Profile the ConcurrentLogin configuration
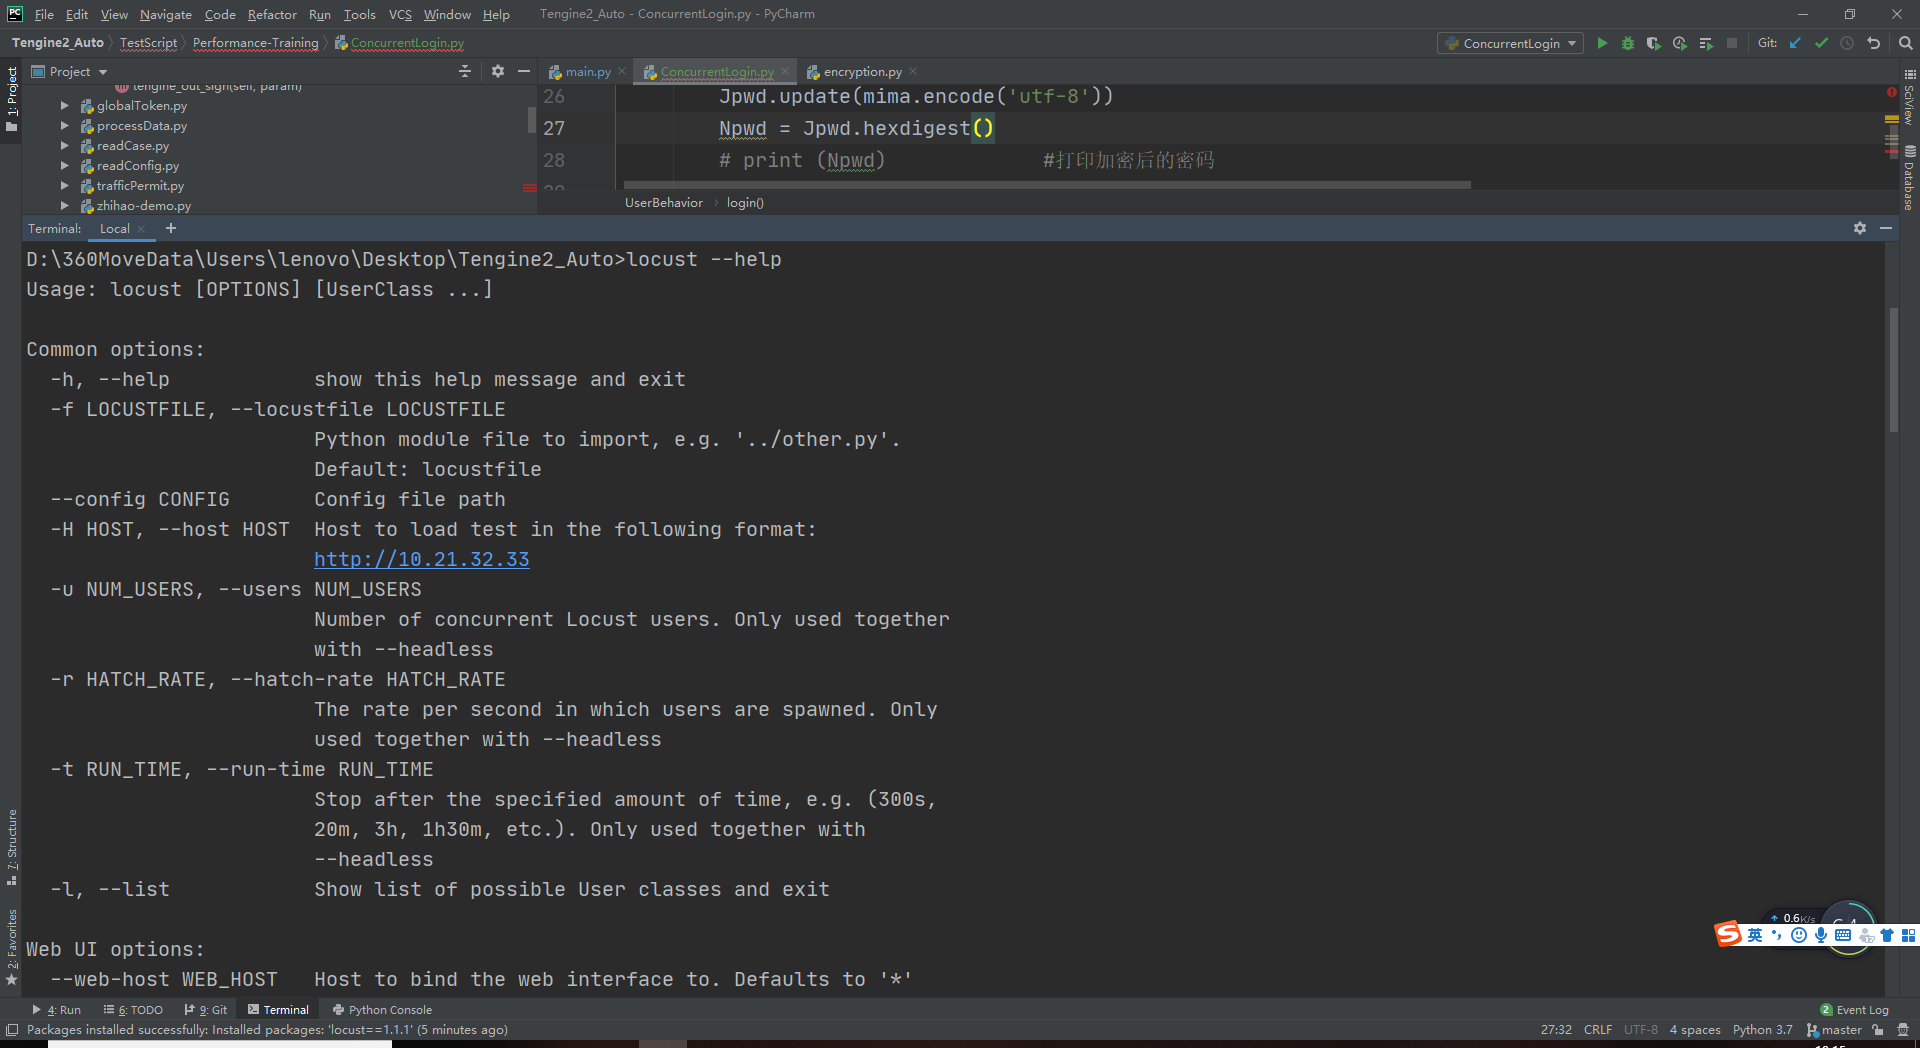Image resolution: width=1920 pixels, height=1048 pixels. point(1680,43)
